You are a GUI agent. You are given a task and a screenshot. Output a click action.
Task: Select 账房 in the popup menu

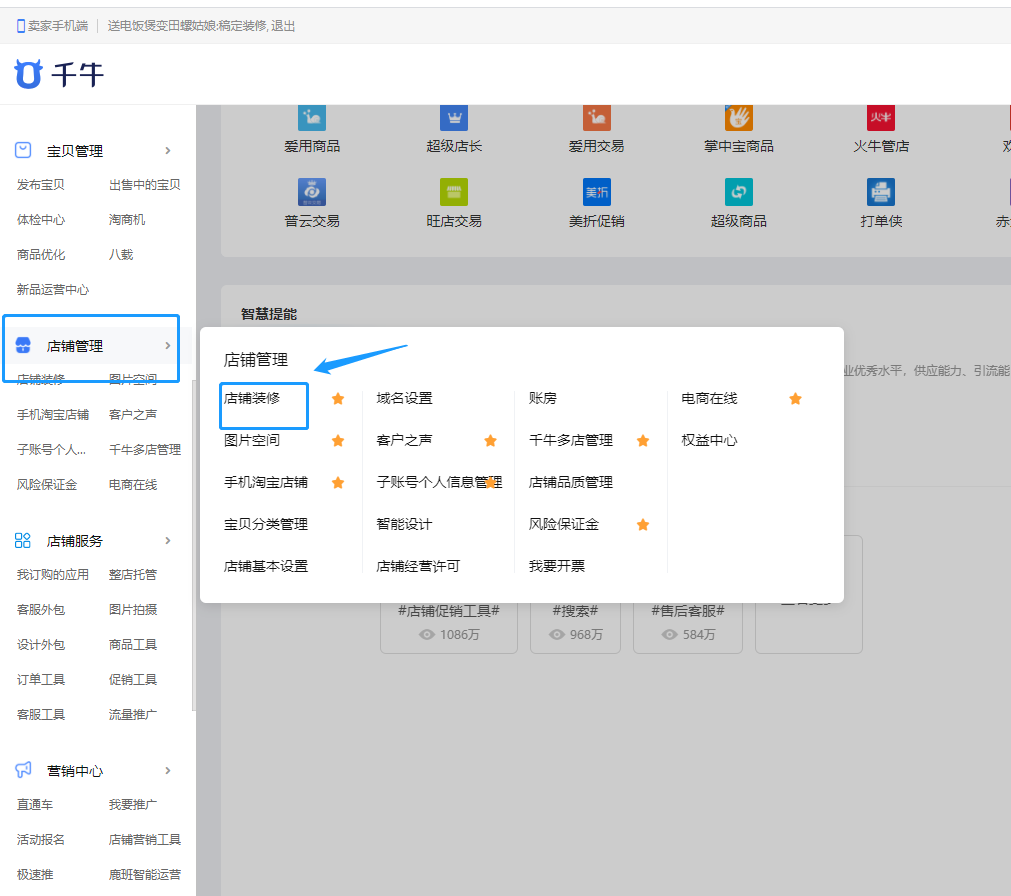click(x=542, y=398)
